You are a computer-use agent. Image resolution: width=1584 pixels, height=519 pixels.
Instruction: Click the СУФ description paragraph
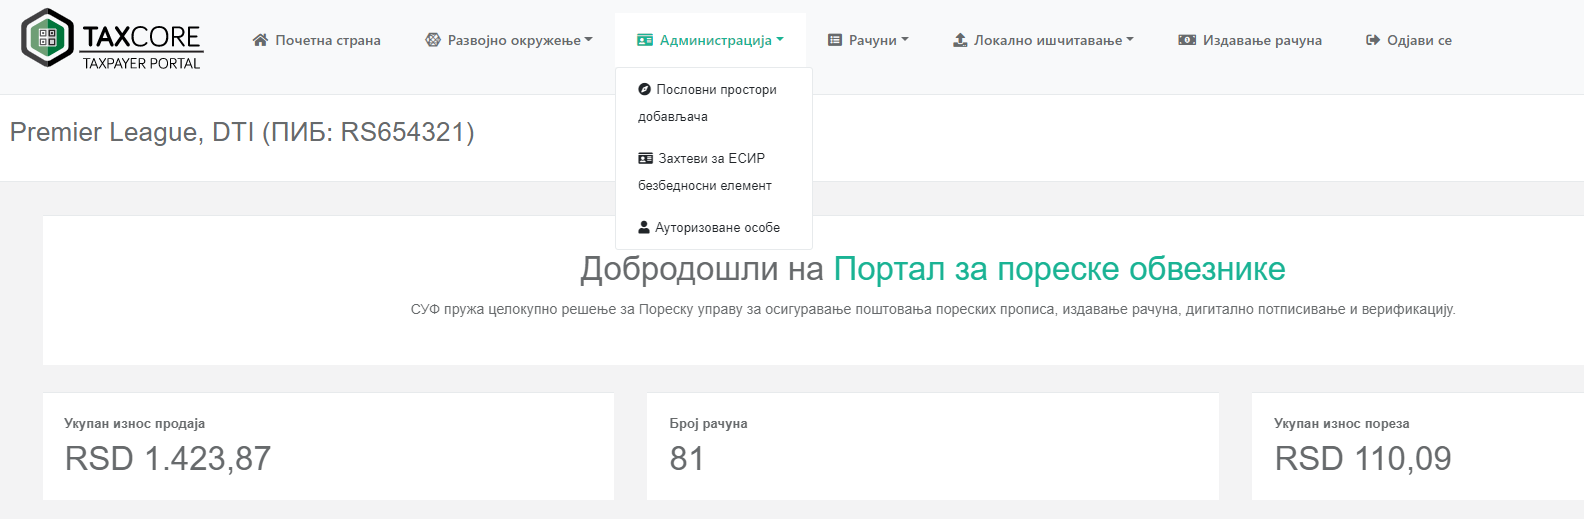(x=933, y=309)
